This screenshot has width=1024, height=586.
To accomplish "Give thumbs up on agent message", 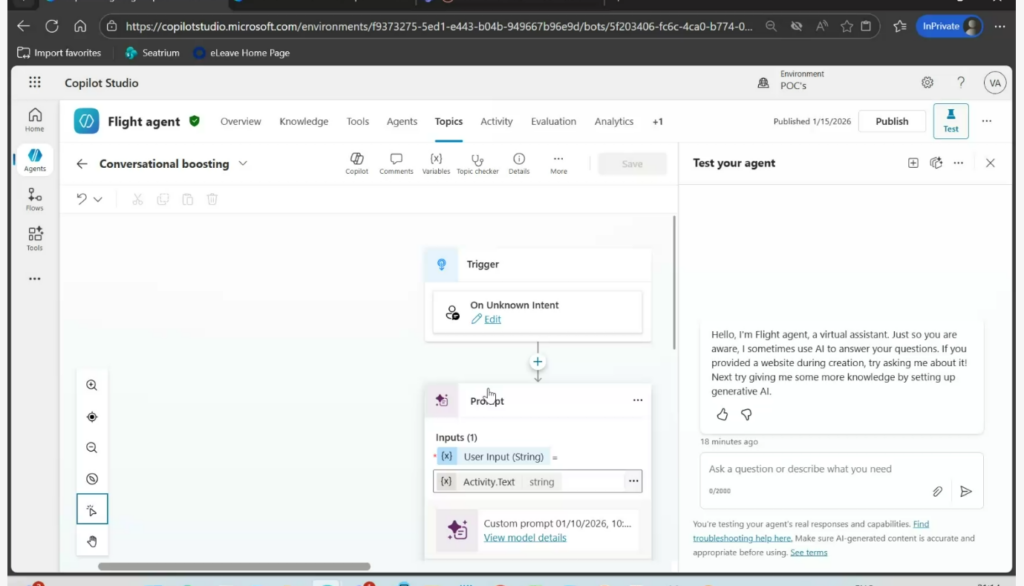I will point(723,414).
